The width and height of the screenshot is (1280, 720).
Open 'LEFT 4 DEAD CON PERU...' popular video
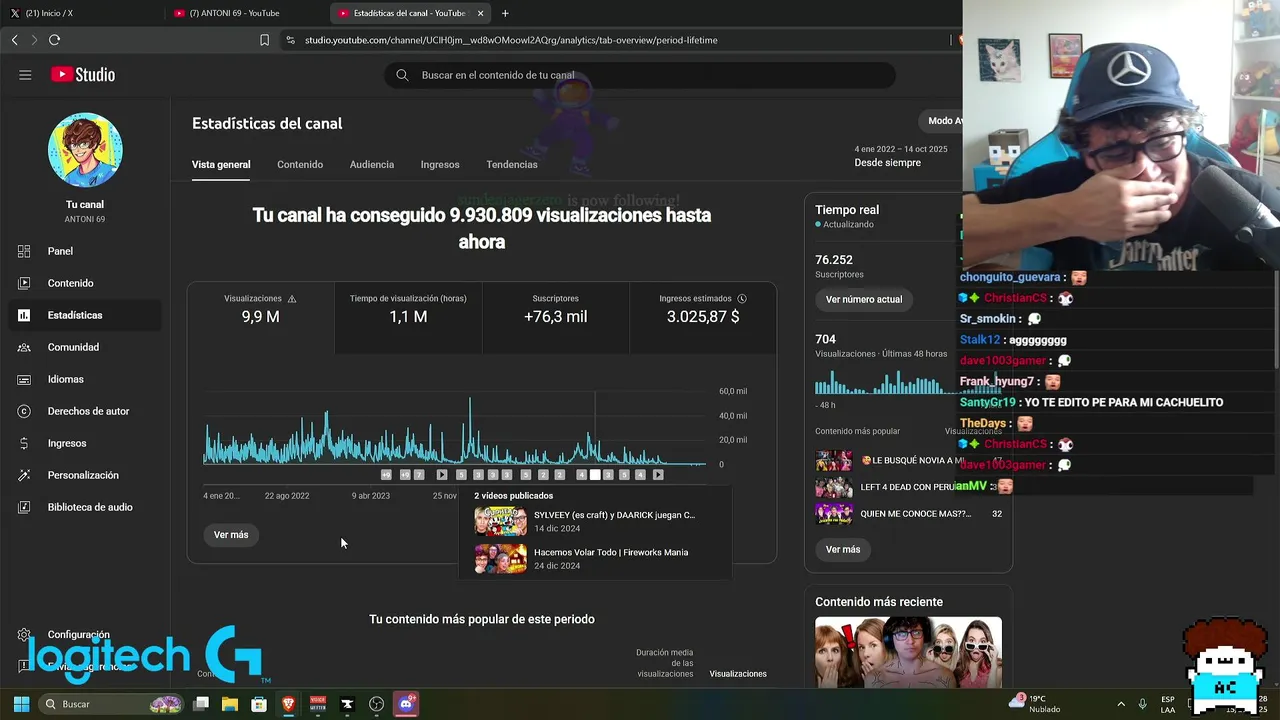click(x=909, y=487)
